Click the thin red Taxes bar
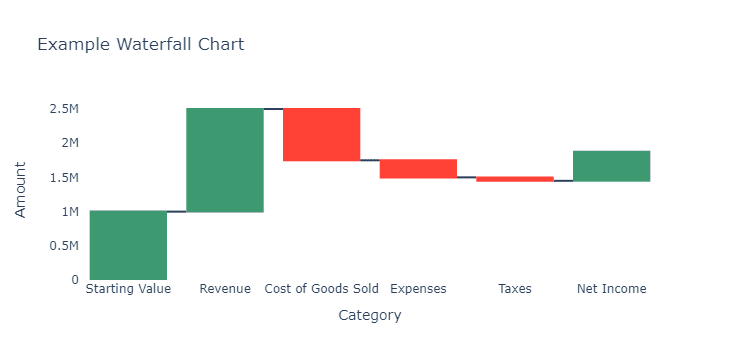The image size is (740, 360). (x=515, y=179)
